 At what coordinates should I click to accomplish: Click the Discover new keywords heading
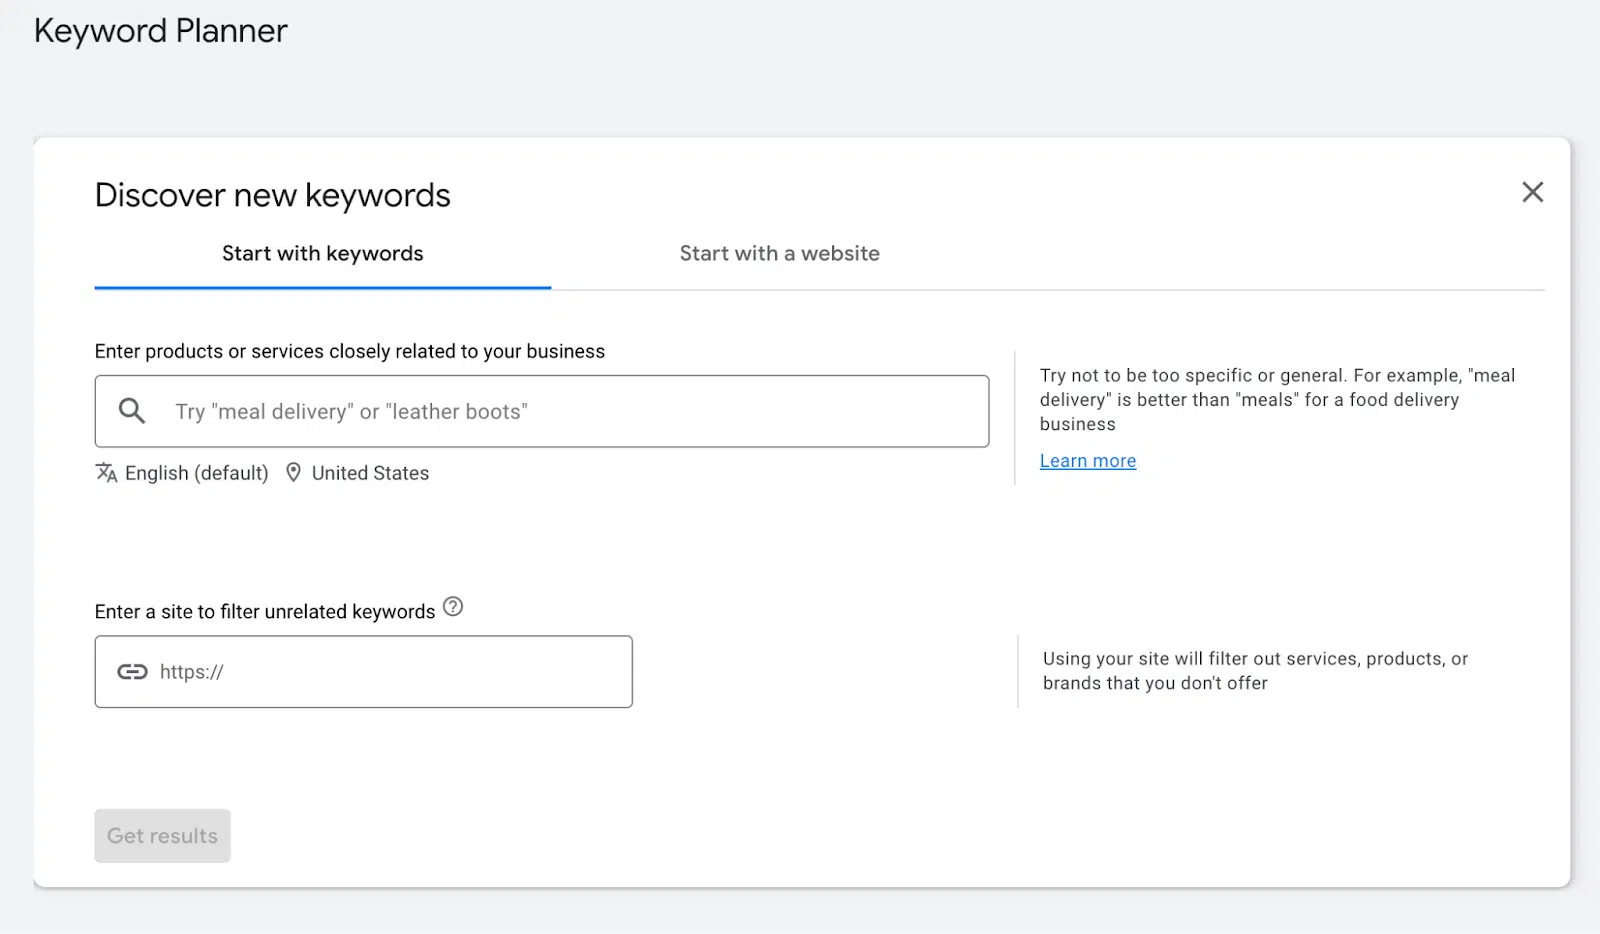pyautogui.click(x=273, y=195)
